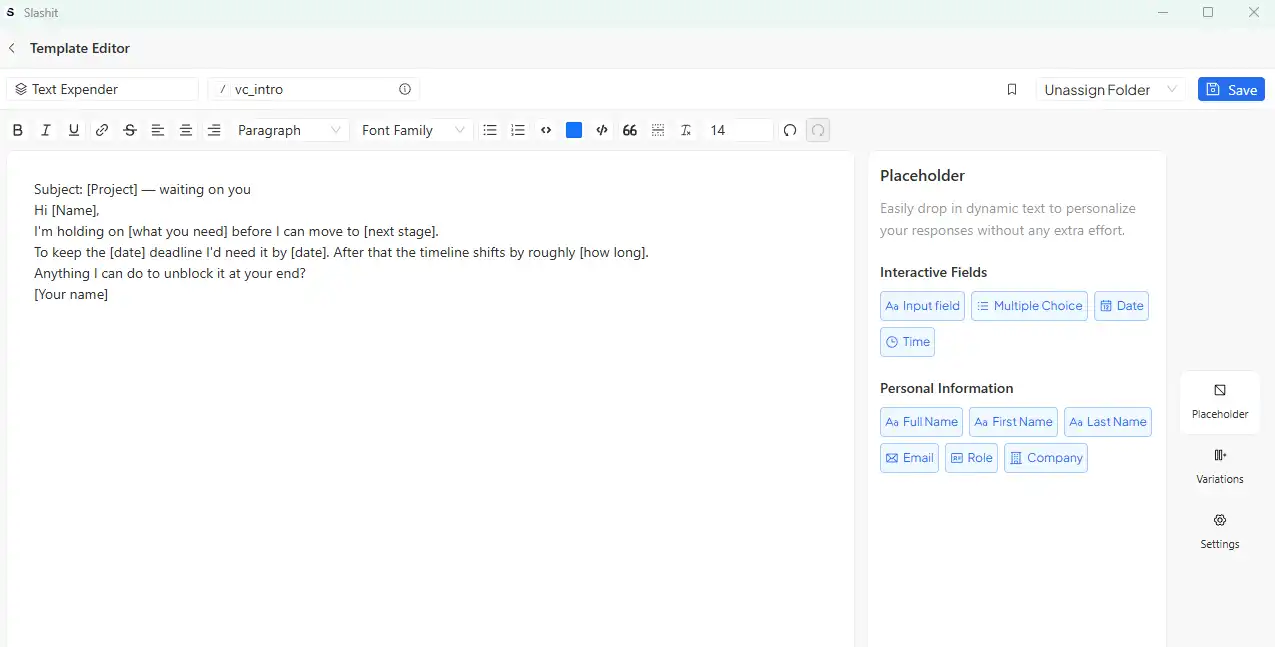1275x647 pixels.
Task: Insert a hyperlink with the link icon
Action: tap(102, 130)
